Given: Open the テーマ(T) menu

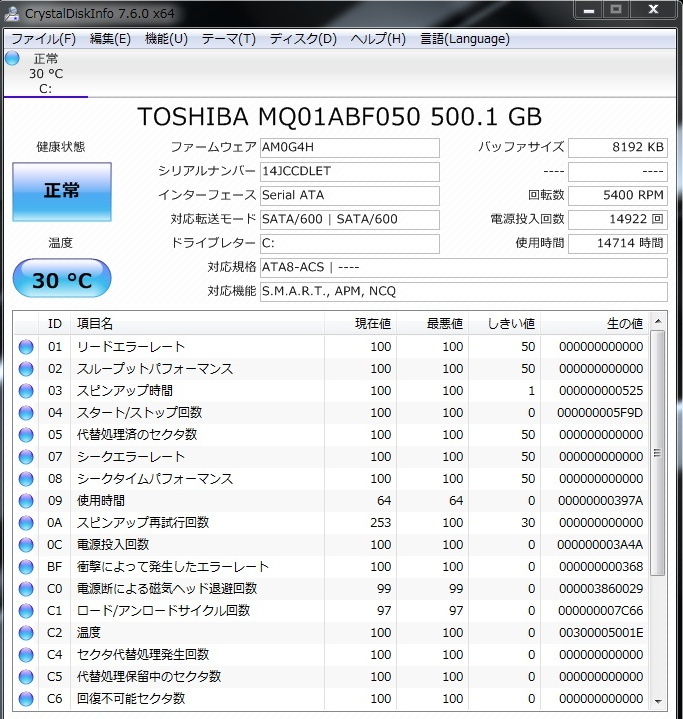Looking at the screenshot, I should [x=228, y=39].
